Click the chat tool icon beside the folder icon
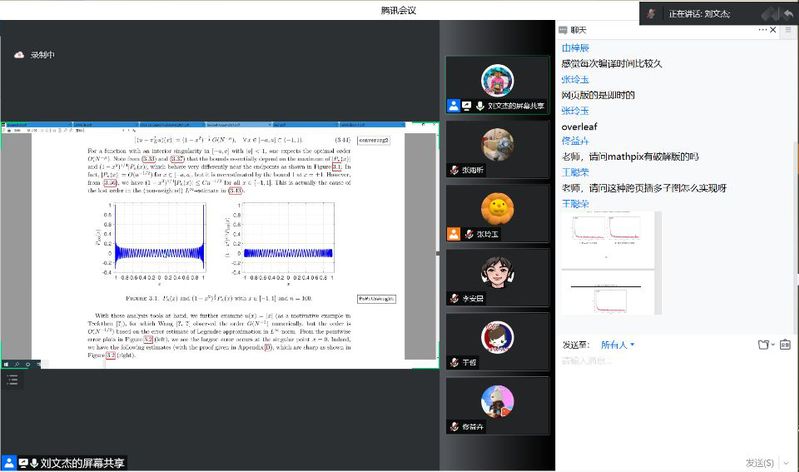Screen dimensions: 799x472 (x=785, y=345)
